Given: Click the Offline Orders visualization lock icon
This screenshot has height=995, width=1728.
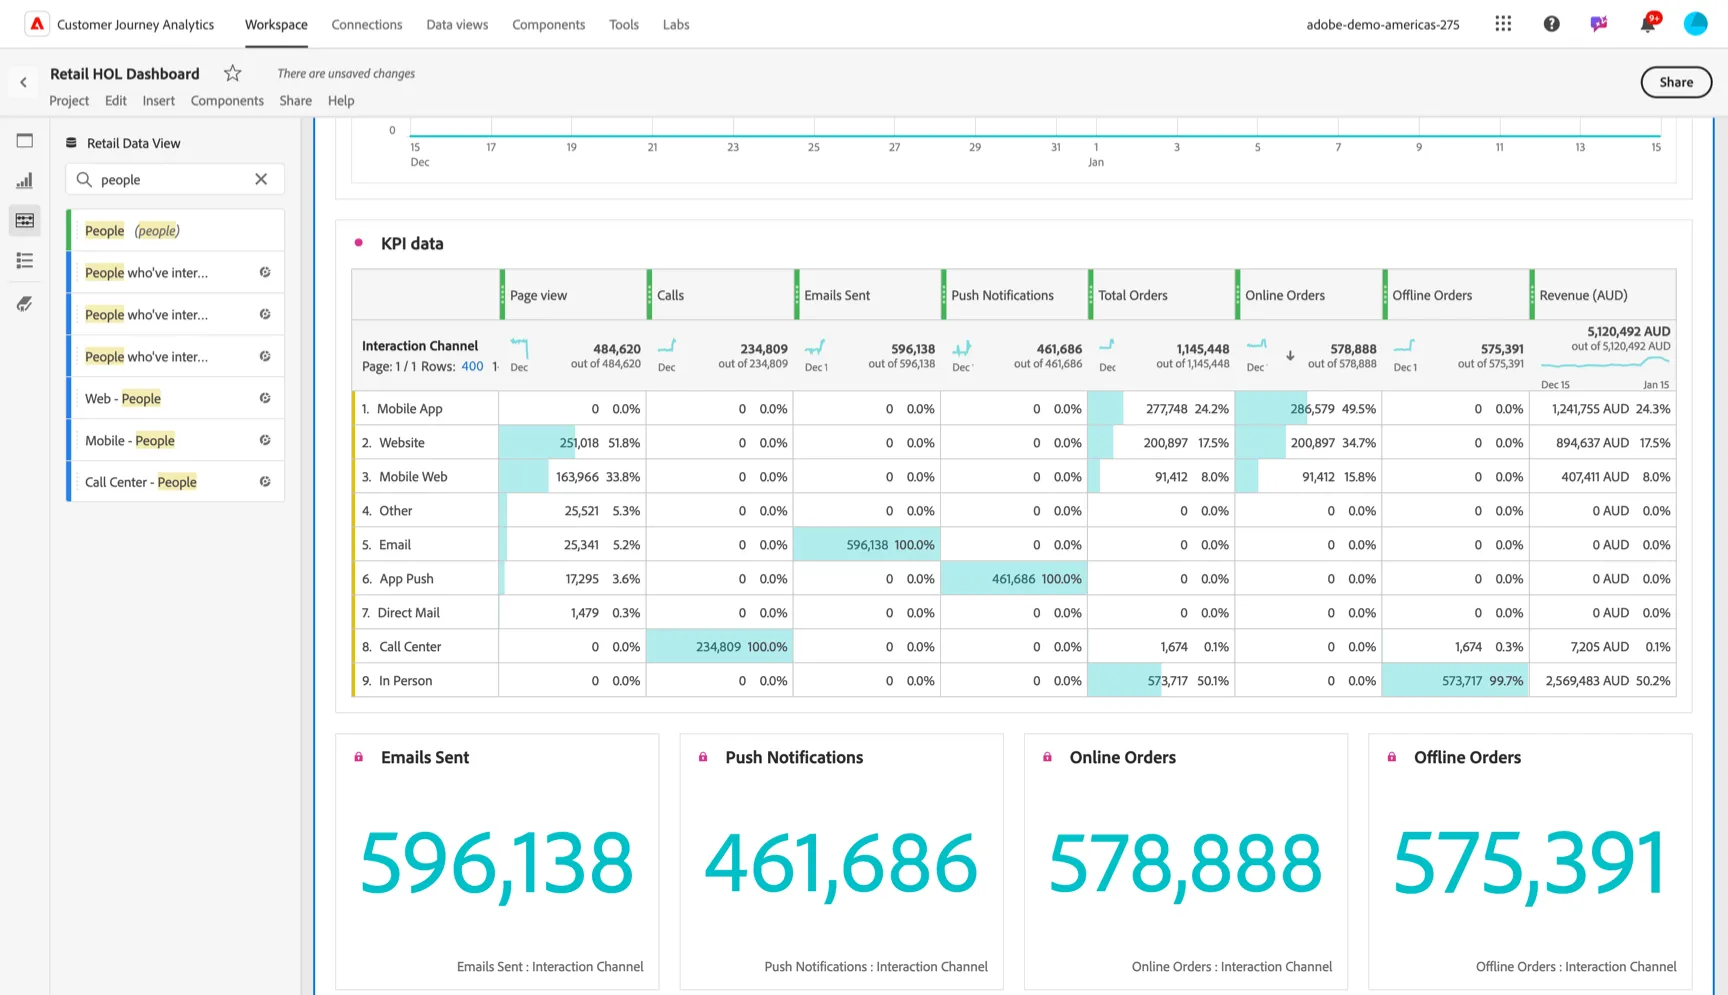Looking at the screenshot, I should pyautogui.click(x=1392, y=757).
